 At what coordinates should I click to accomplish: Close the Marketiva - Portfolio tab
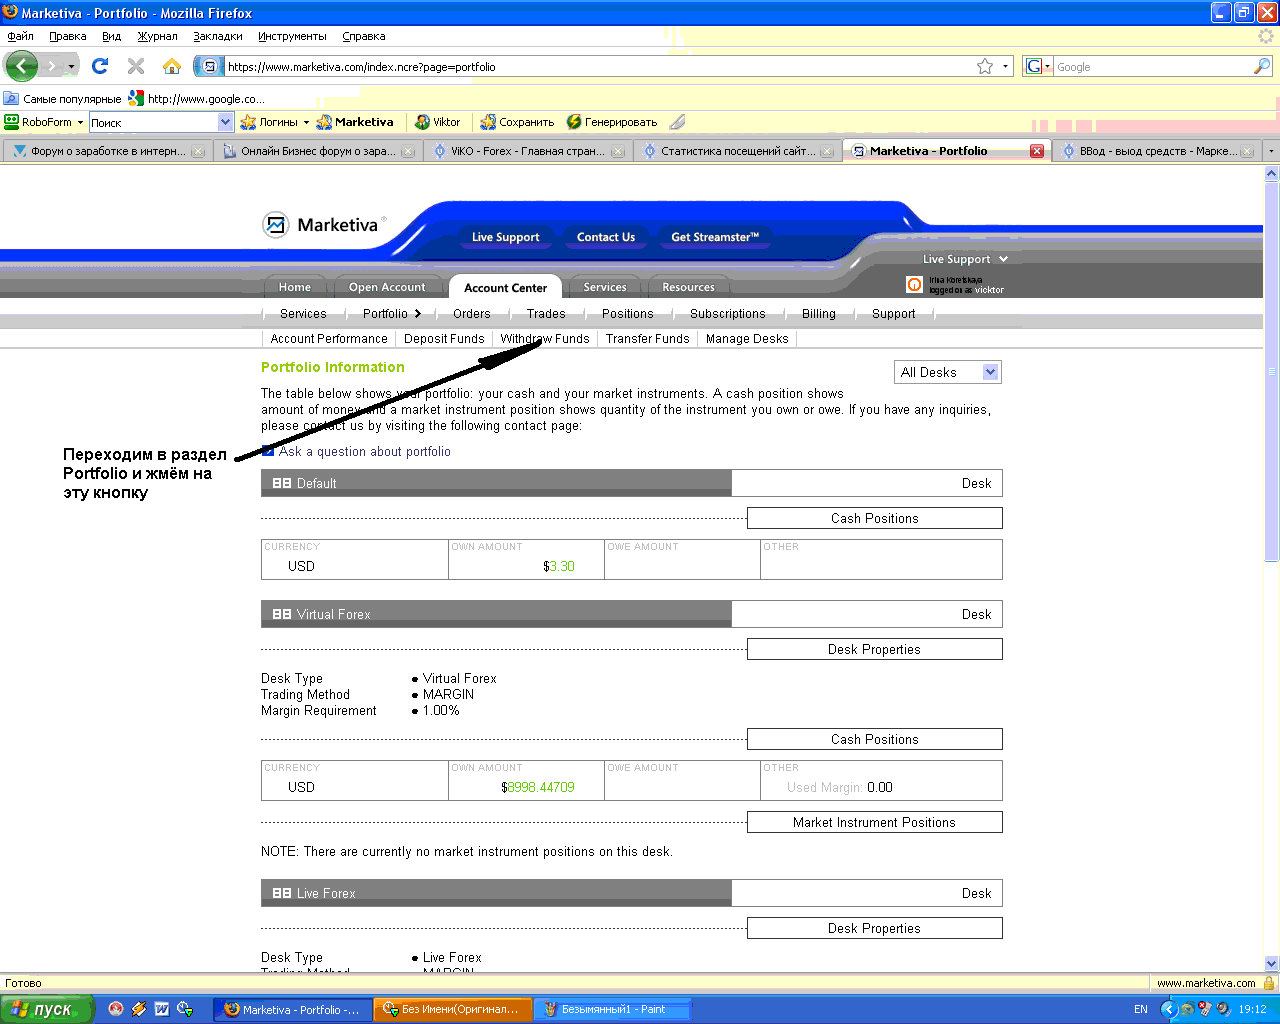[1037, 151]
